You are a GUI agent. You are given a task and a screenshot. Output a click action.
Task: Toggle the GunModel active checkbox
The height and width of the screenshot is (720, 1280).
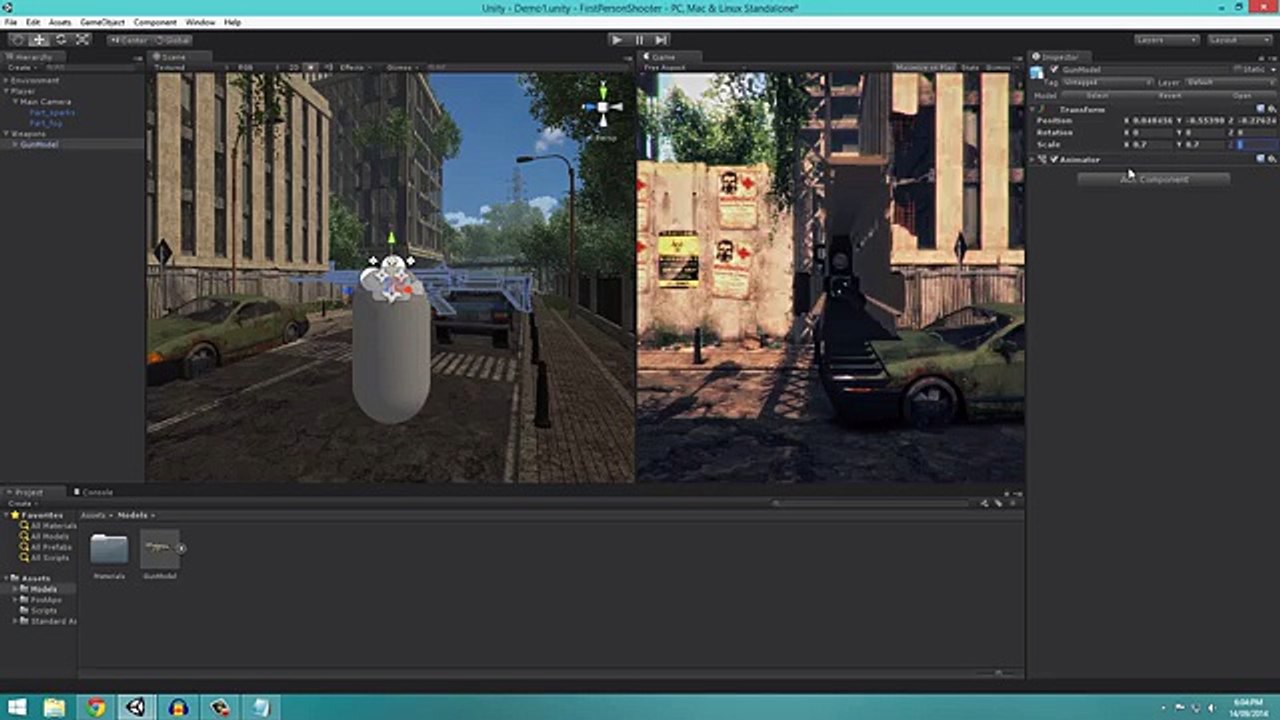pos(1054,70)
